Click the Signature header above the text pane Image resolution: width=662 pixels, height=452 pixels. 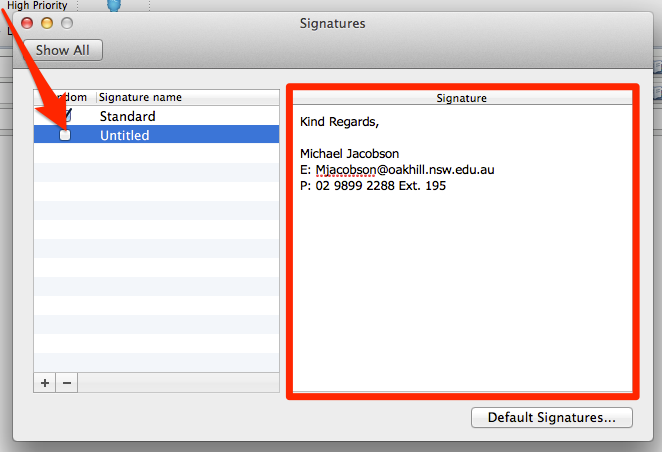coord(462,98)
